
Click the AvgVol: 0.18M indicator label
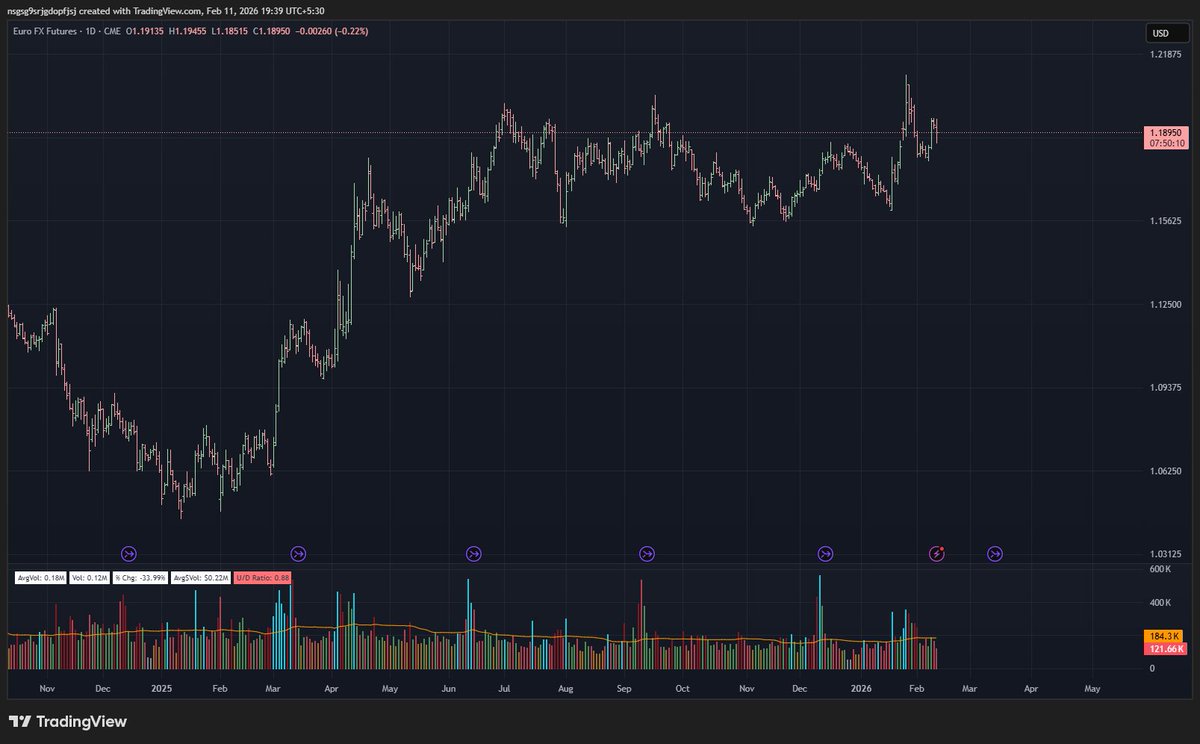coord(41,578)
